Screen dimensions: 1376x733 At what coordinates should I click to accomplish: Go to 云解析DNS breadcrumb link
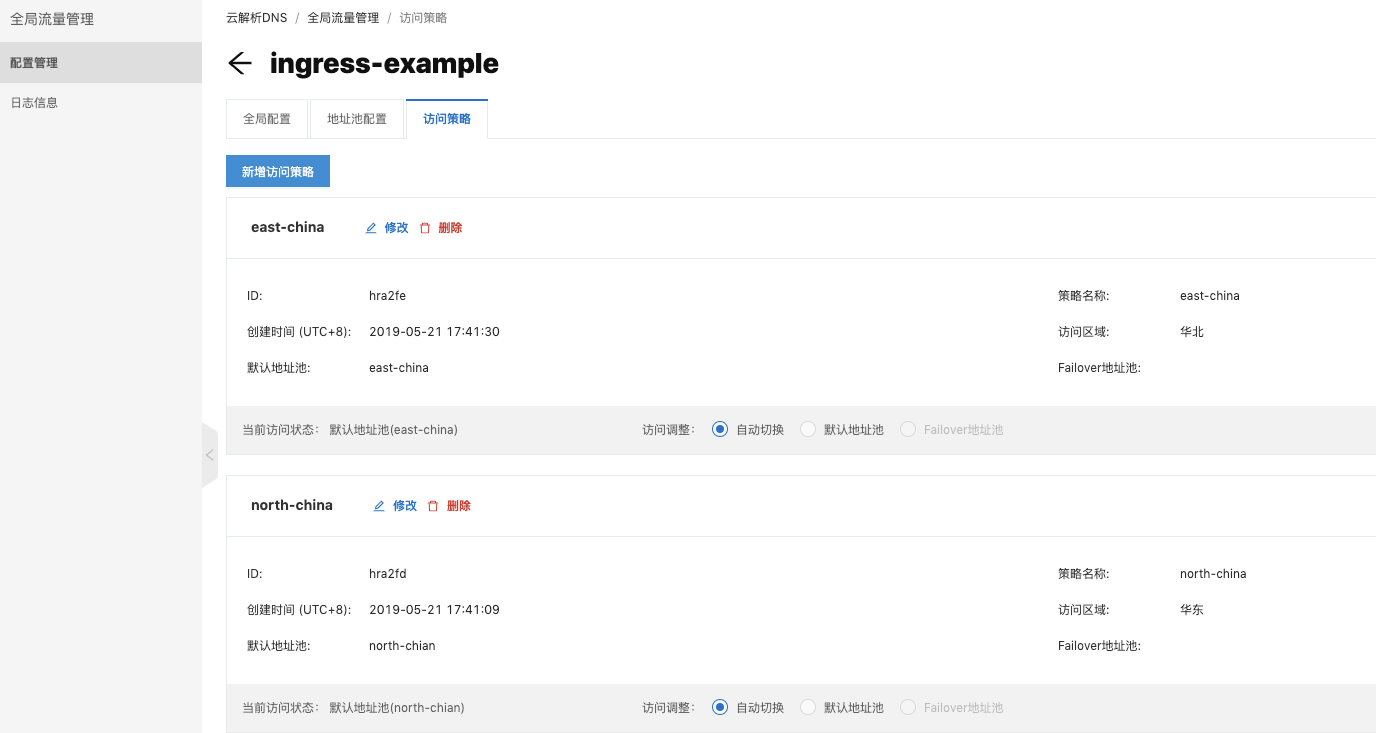pyautogui.click(x=256, y=18)
